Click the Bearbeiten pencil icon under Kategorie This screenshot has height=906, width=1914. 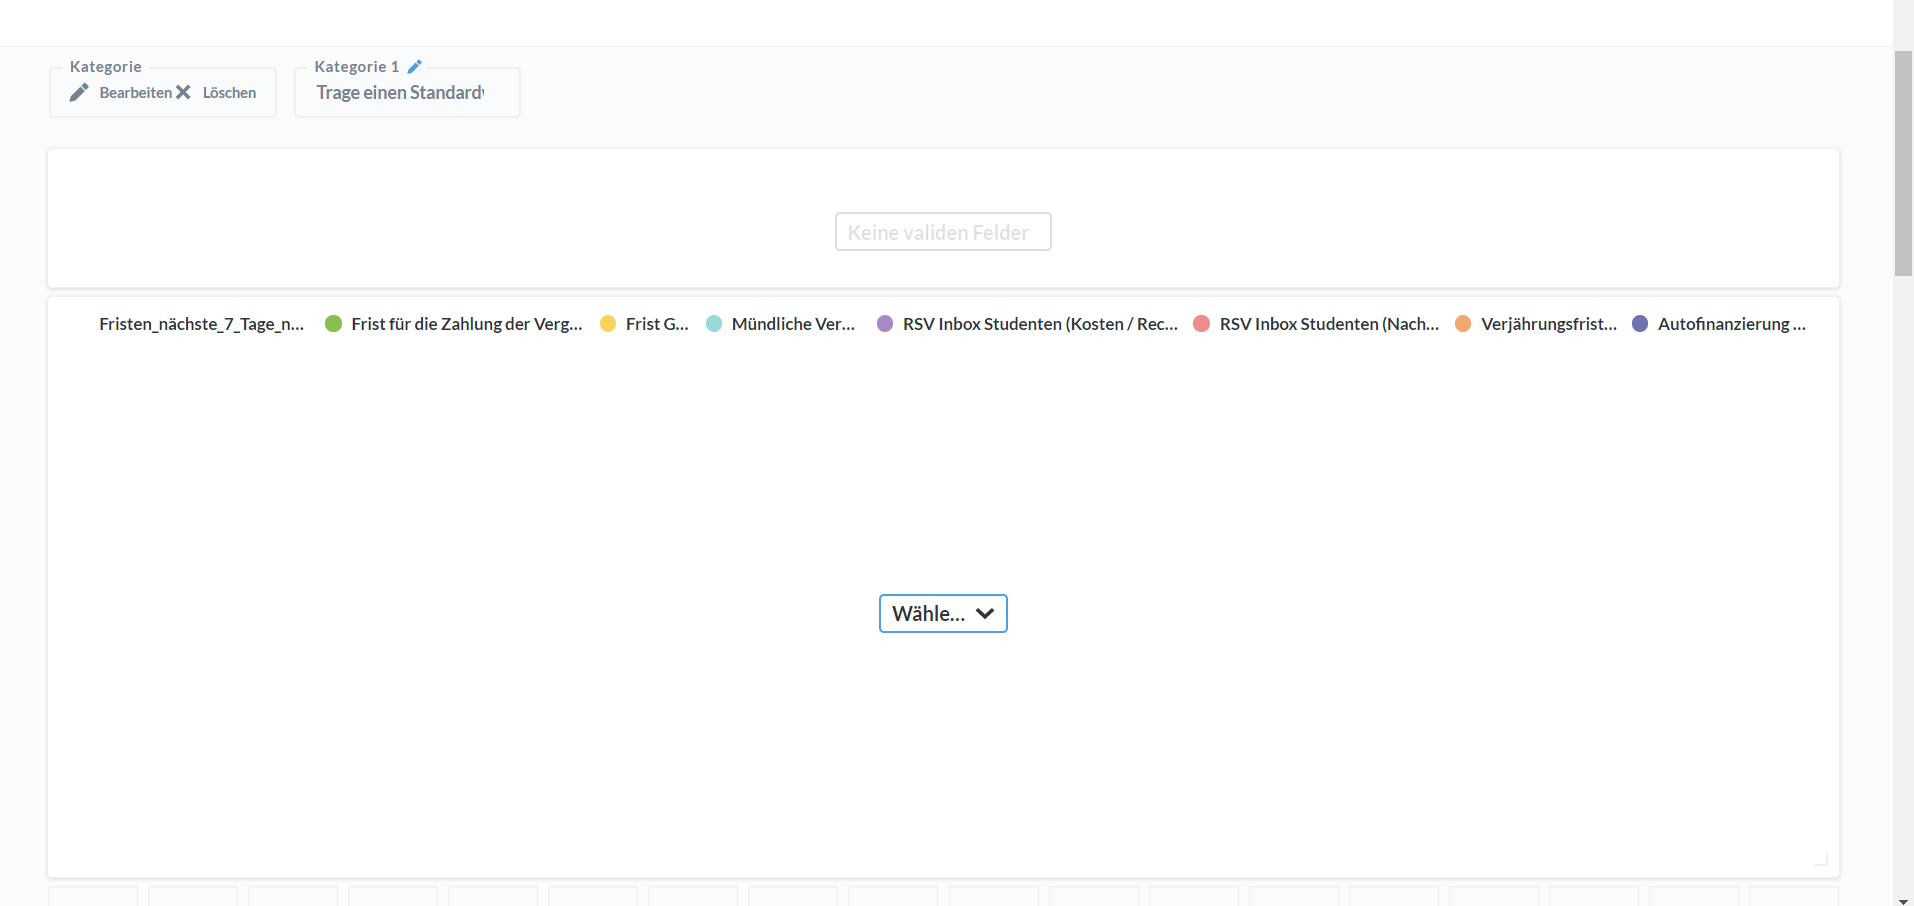[x=79, y=93]
